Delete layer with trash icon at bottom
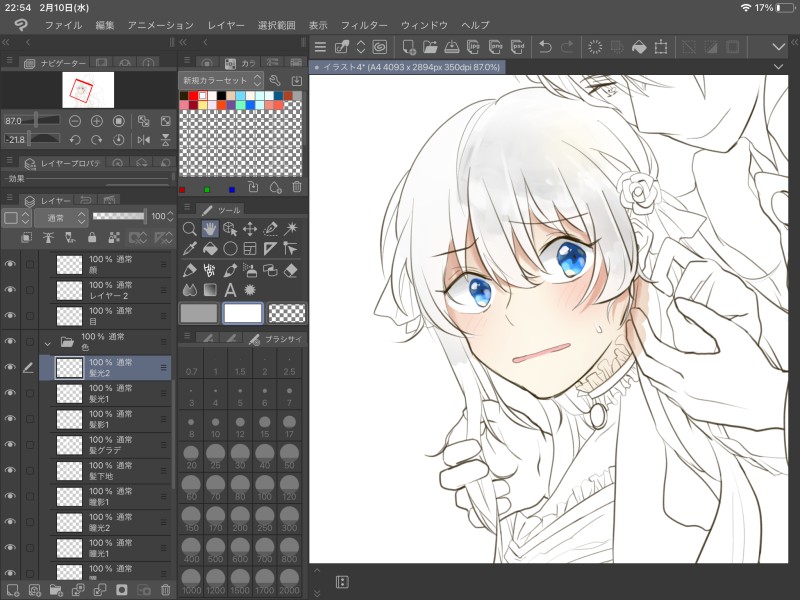 click(165, 590)
